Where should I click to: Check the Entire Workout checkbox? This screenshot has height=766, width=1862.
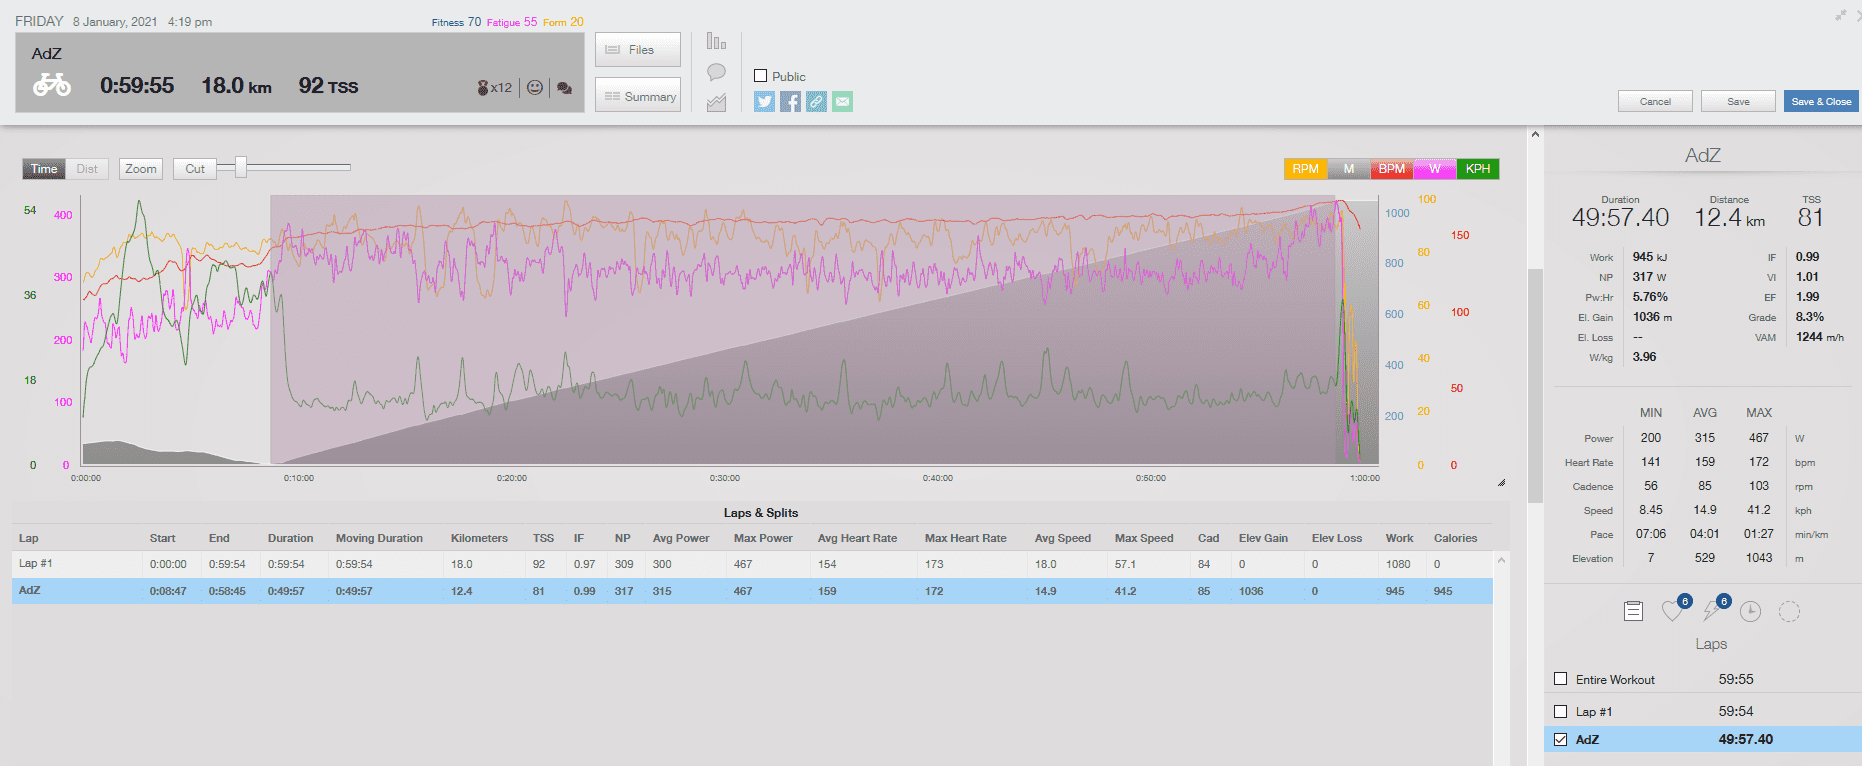[x=1560, y=679]
